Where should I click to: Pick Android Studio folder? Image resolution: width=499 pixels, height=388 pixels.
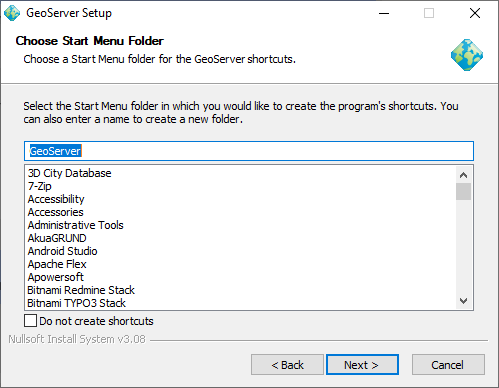[x=63, y=251]
